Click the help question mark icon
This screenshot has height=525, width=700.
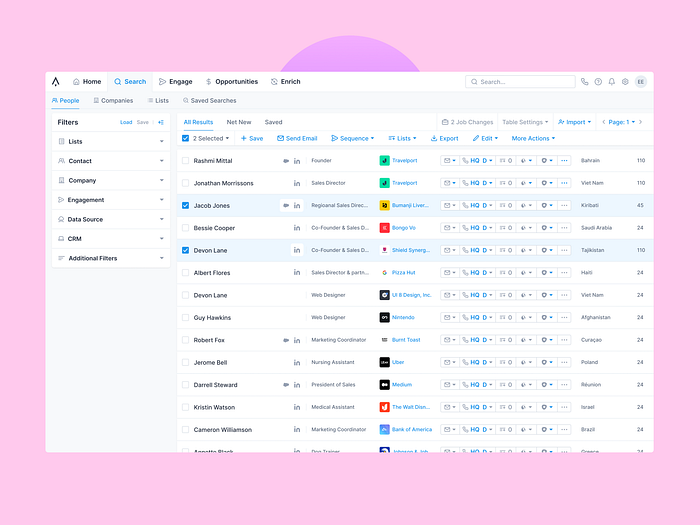pyautogui.click(x=598, y=82)
